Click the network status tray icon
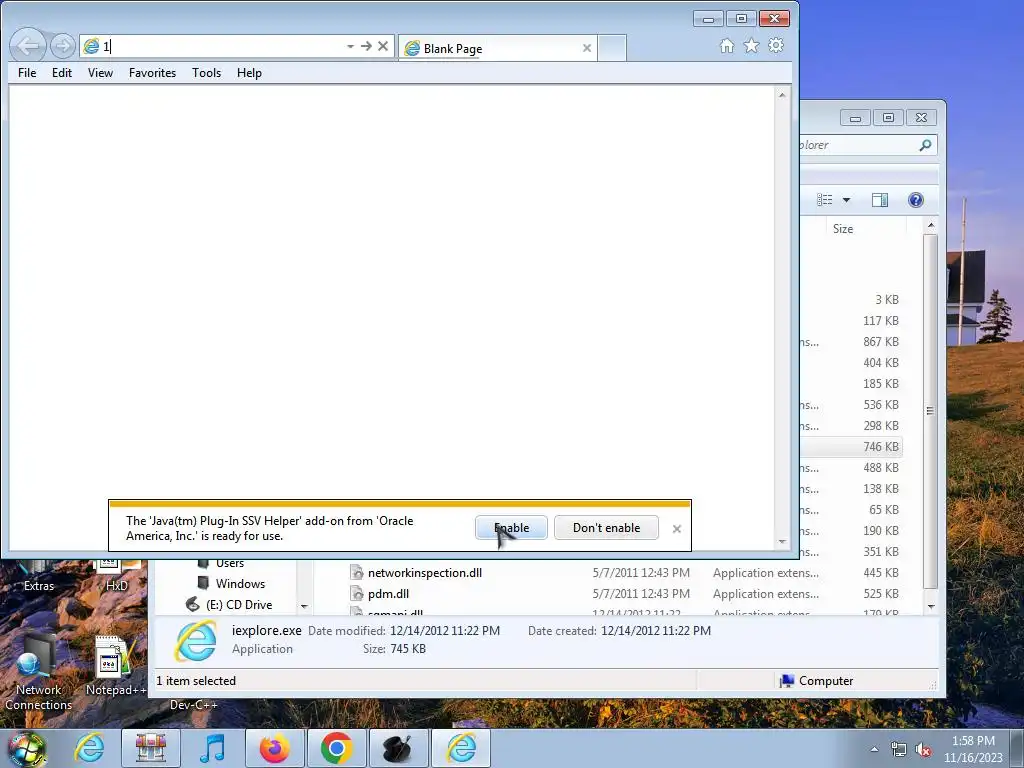The width and height of the screenshot is (1024, 768). coord(899,750)
